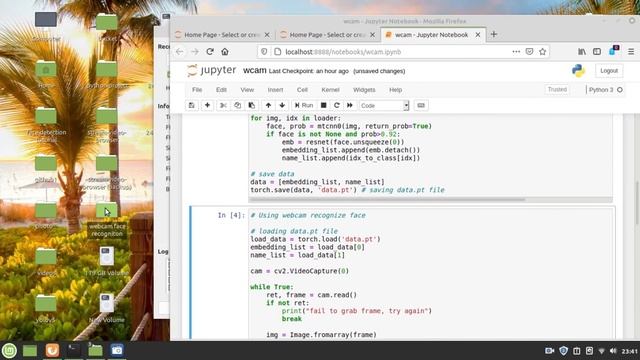This screenshot has height=360, width=640.
Task: Insert a cell below with the plus icon
Action: coord(207,105)
